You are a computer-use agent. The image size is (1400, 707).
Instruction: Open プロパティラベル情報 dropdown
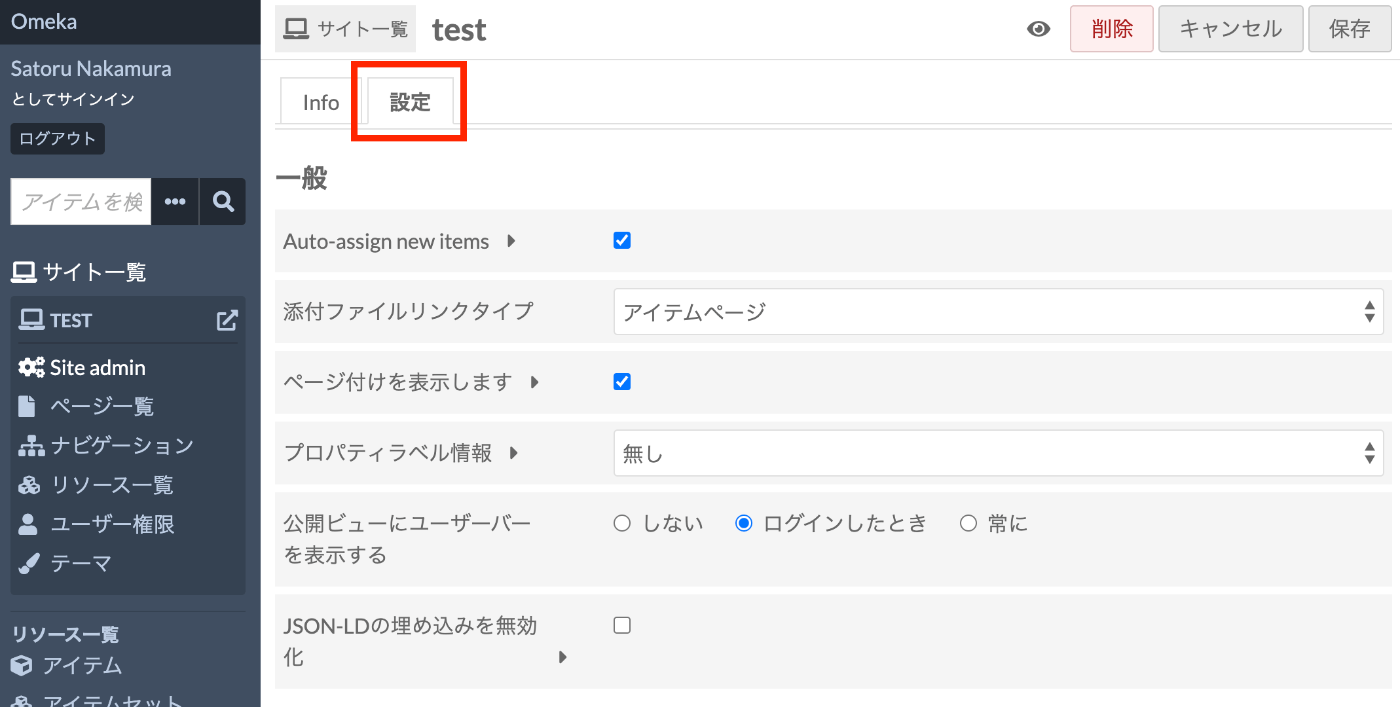[999, 453]
